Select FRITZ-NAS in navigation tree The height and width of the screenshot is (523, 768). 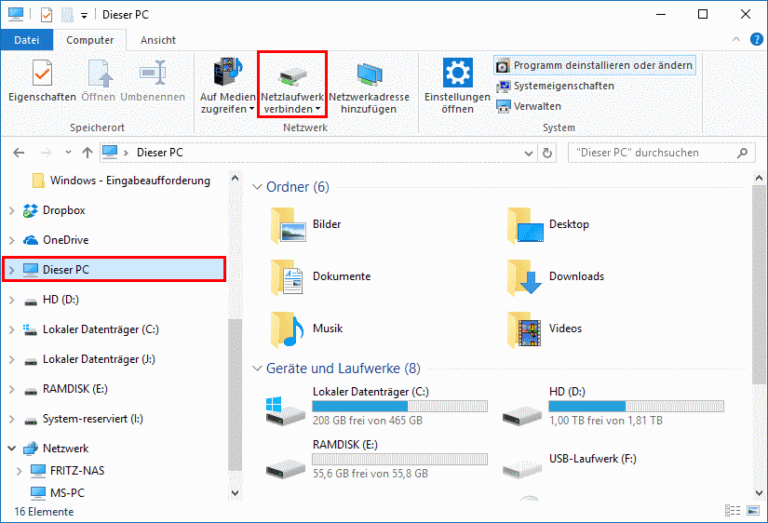(74, 470)
